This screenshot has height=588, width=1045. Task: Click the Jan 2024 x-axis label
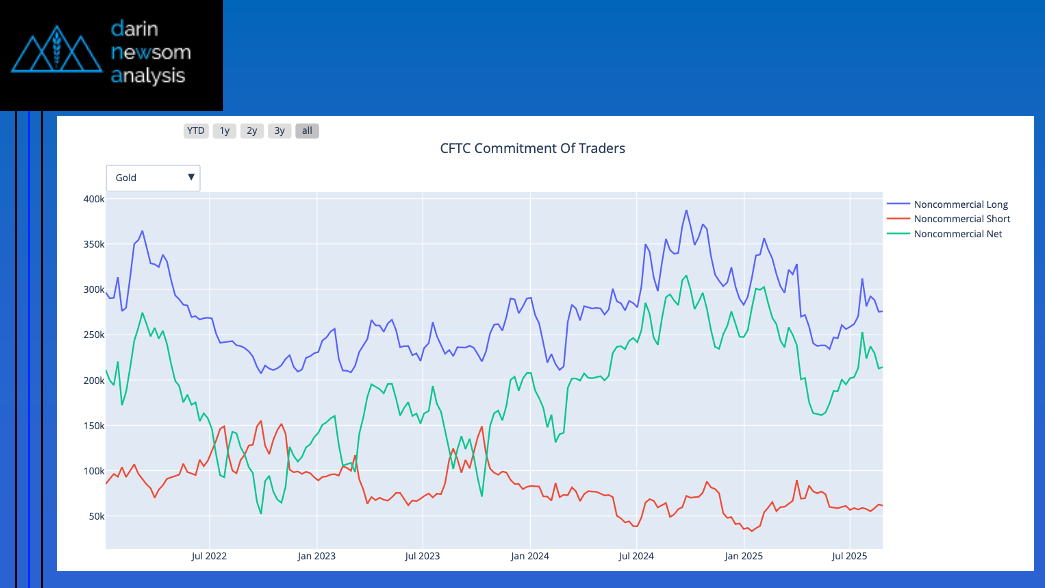pyautogui.click(x=529, y=555)
